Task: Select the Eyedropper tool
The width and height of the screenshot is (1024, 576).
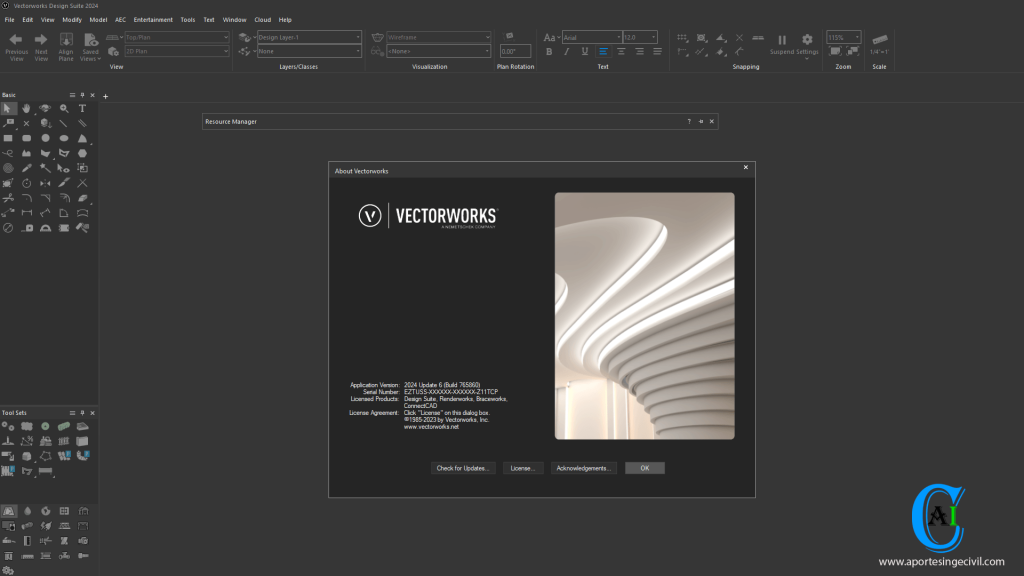Action: pyautogui.click(x=27, y=168)
